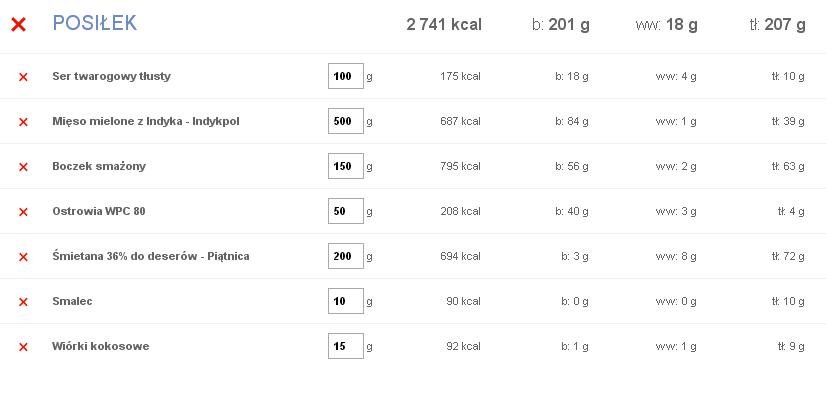Edit Śmietana 200 g amount field
Screen dimensions: 826x404
pyautogui.click(x=346, y=256)
